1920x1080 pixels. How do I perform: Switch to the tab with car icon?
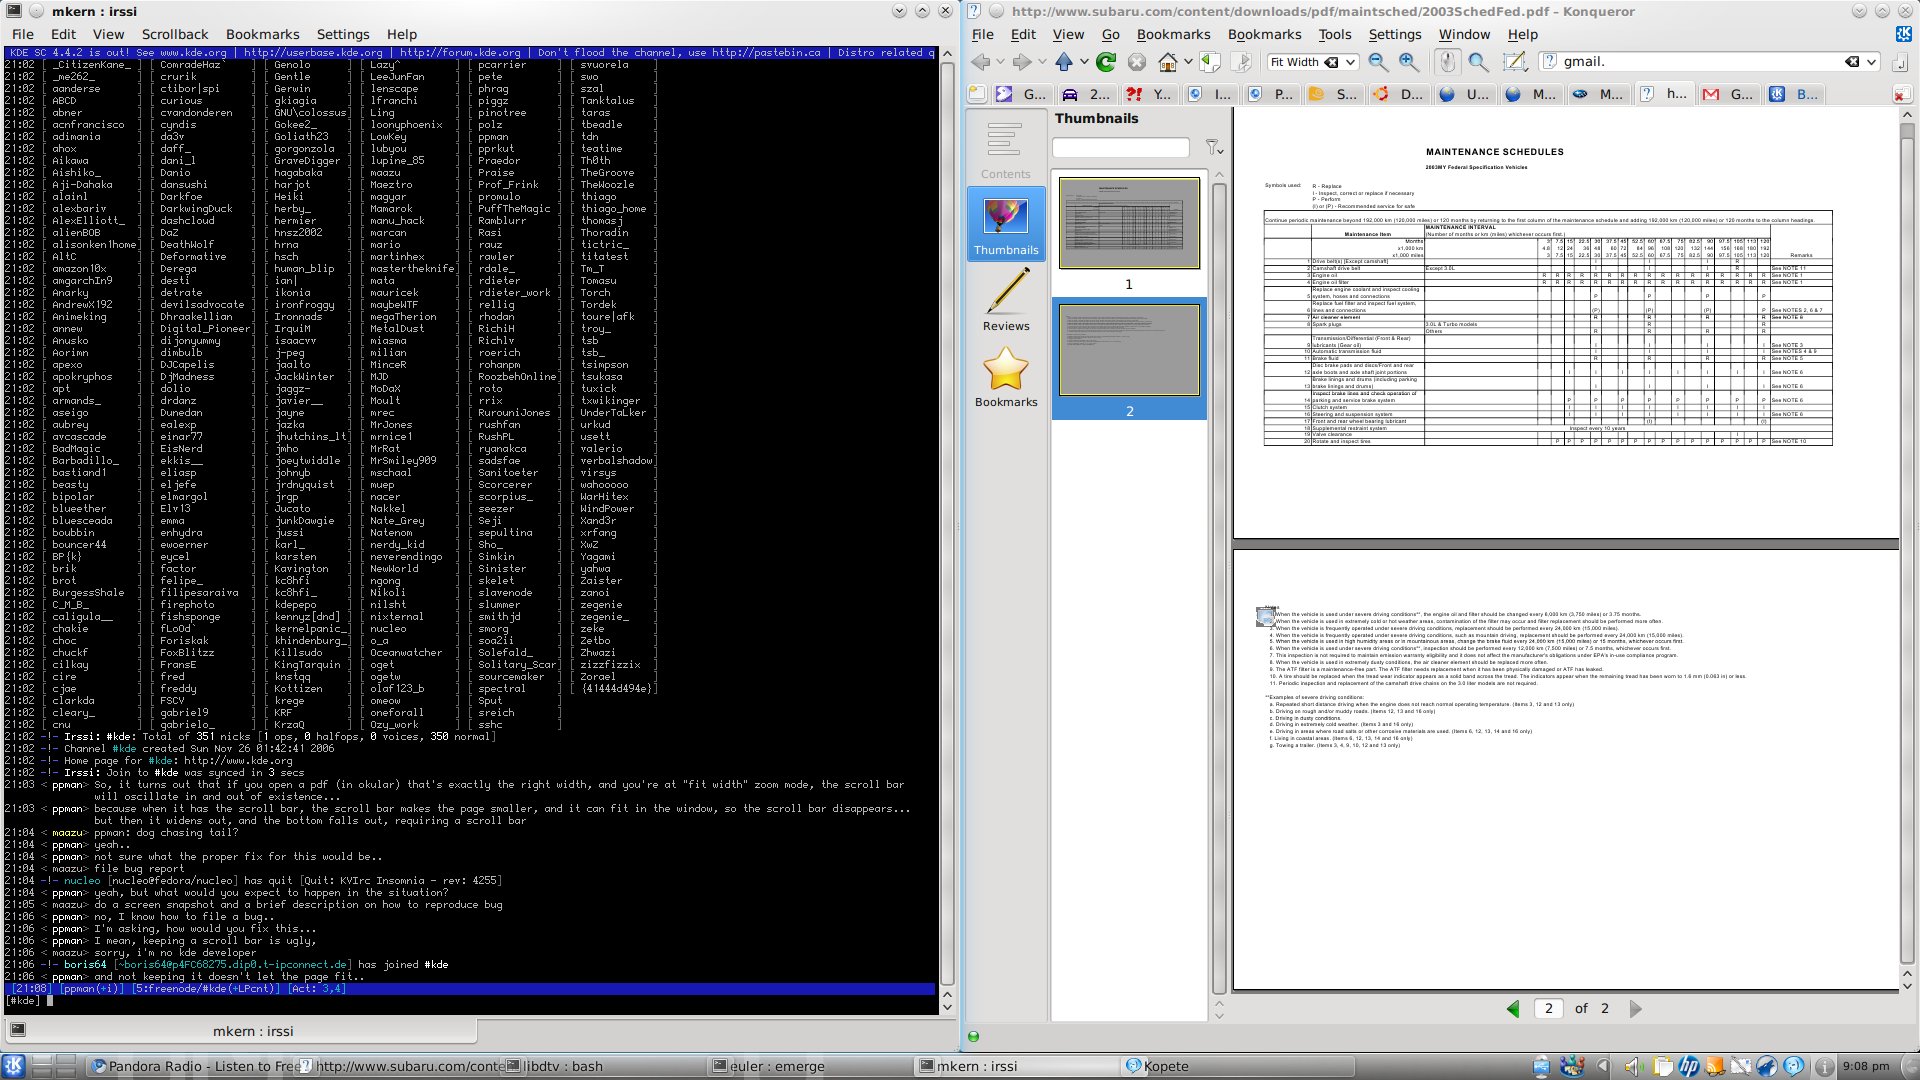[1086, 94]
